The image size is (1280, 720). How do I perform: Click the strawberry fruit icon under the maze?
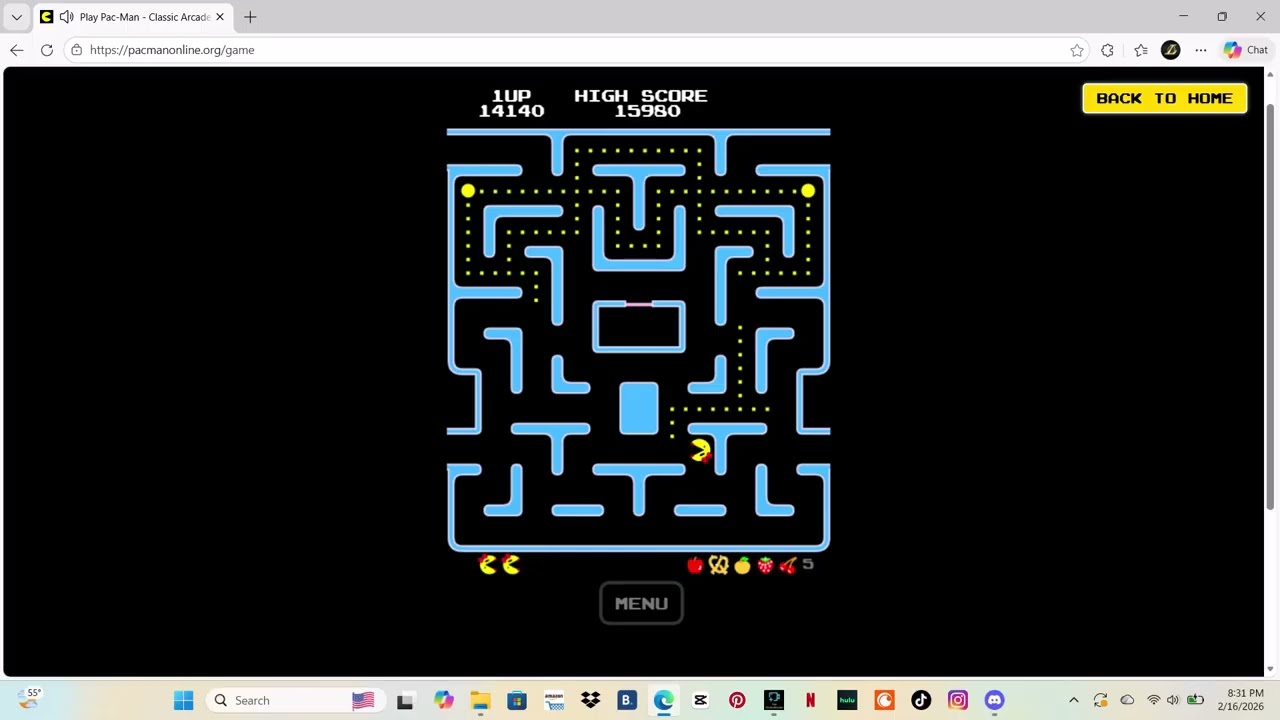tap(765, 565)
